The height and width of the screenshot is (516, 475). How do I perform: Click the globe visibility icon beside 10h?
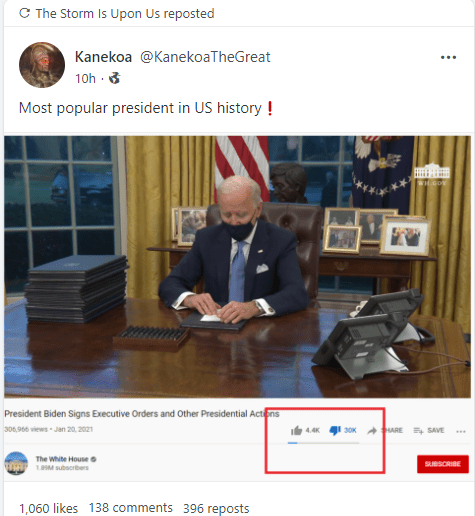(x=114, y=78)
